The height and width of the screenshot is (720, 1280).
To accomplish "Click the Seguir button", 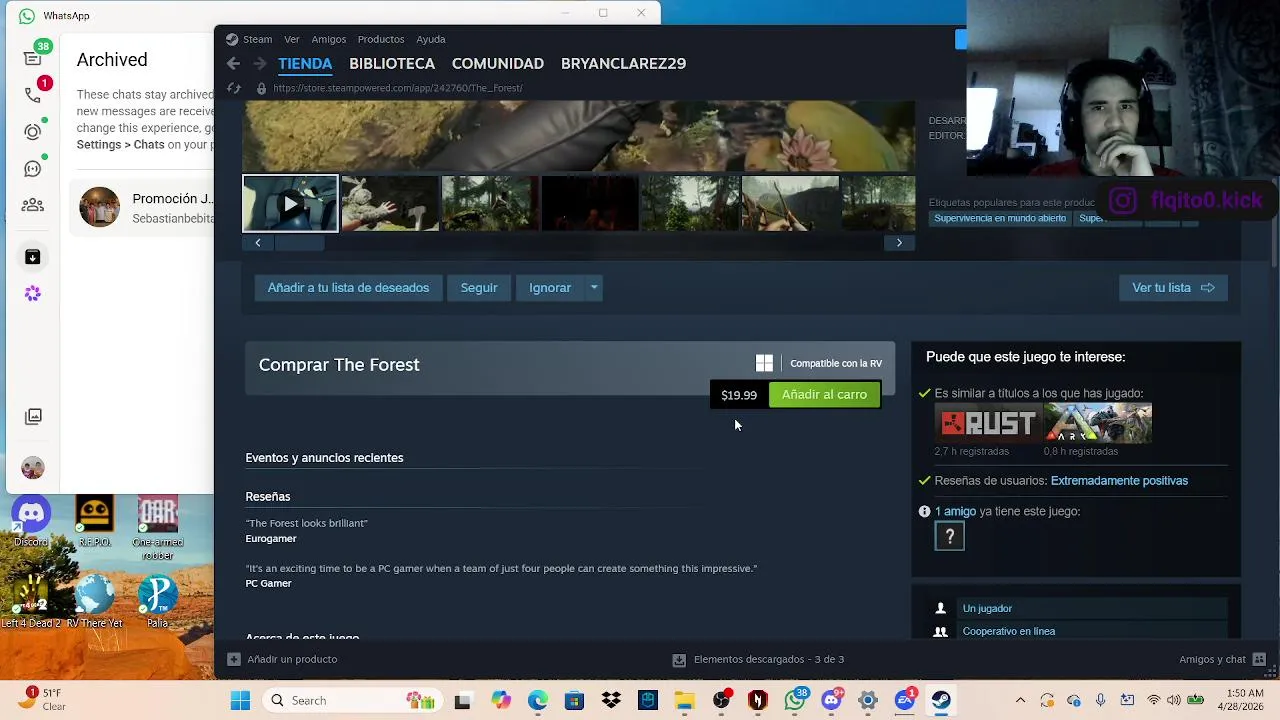I will tap(479, 288).
